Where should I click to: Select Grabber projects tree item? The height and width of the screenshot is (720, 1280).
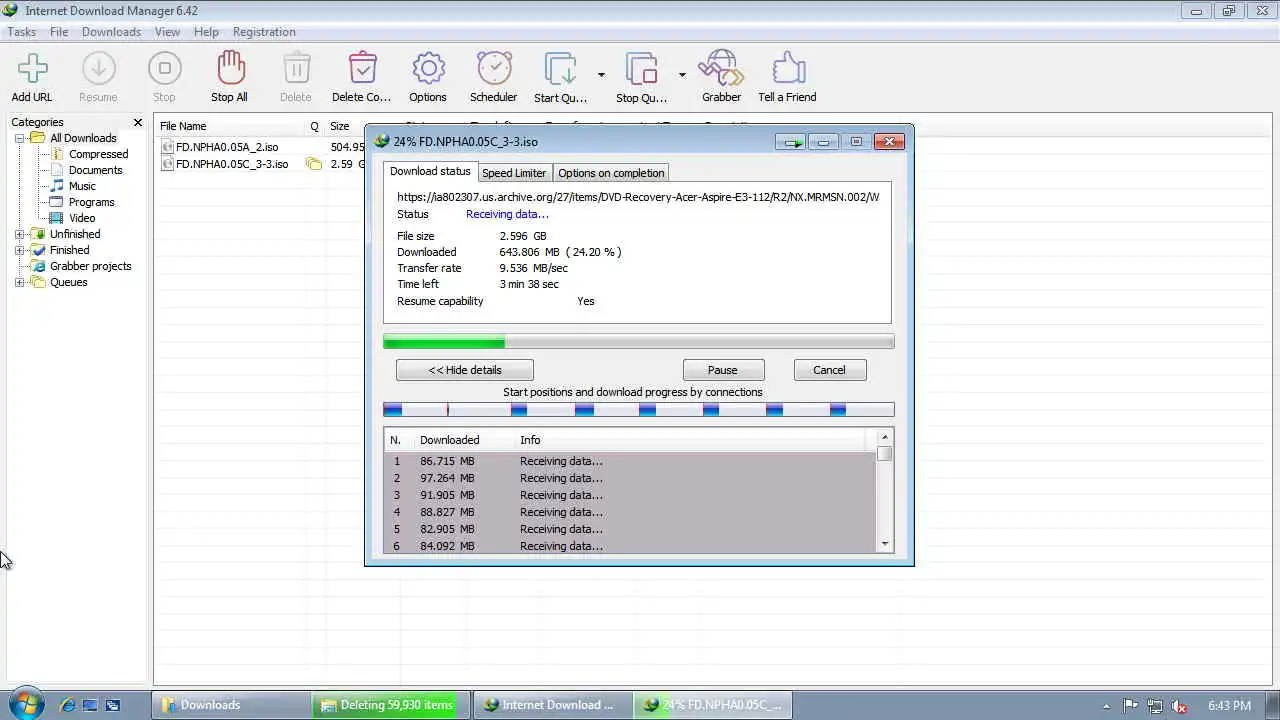click(x=90, y=266)
